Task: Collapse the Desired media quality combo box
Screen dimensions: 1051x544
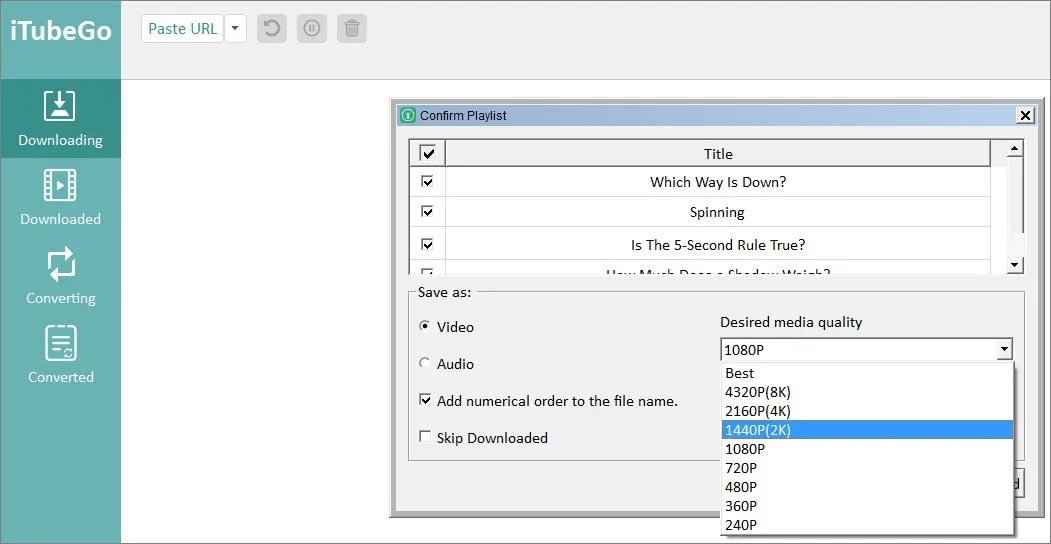Action: [1003, 350]
